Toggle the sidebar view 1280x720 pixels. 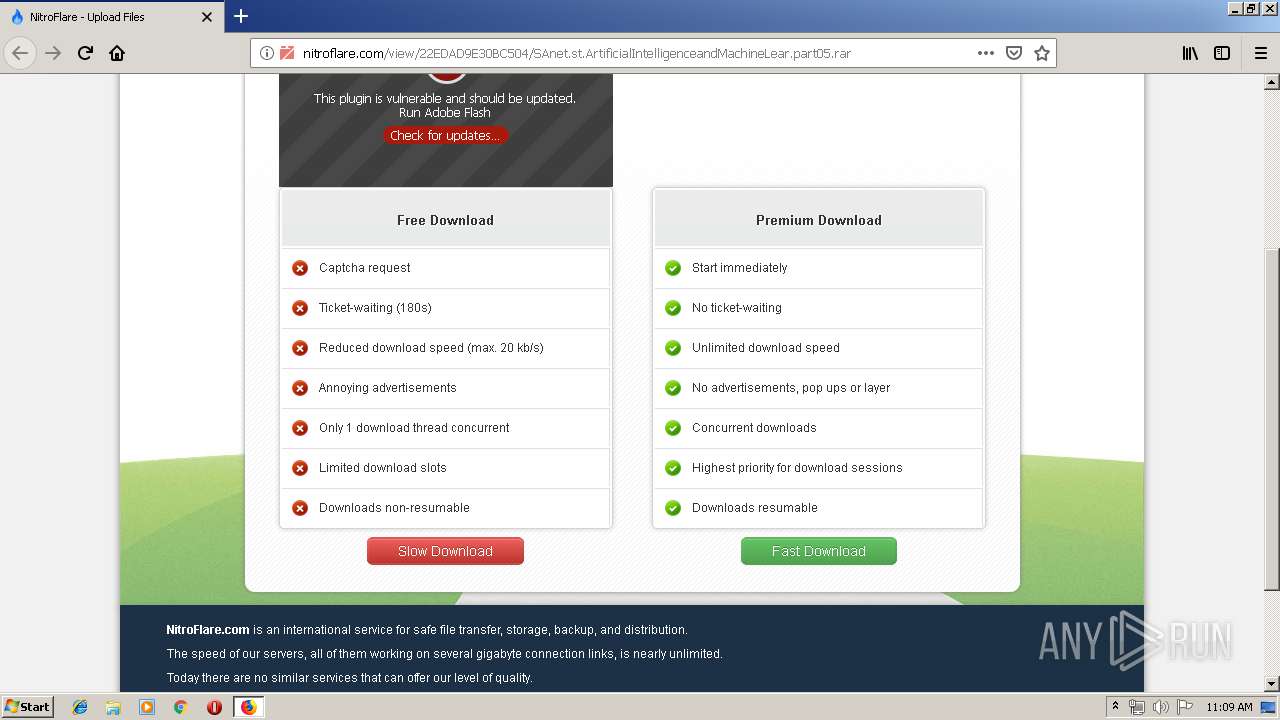point(1222,53)
